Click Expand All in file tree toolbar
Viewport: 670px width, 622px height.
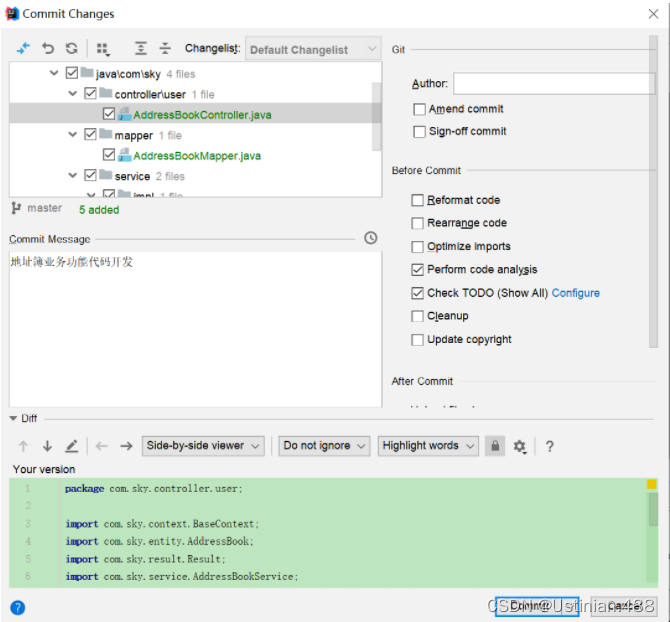(x=141, y=48)
